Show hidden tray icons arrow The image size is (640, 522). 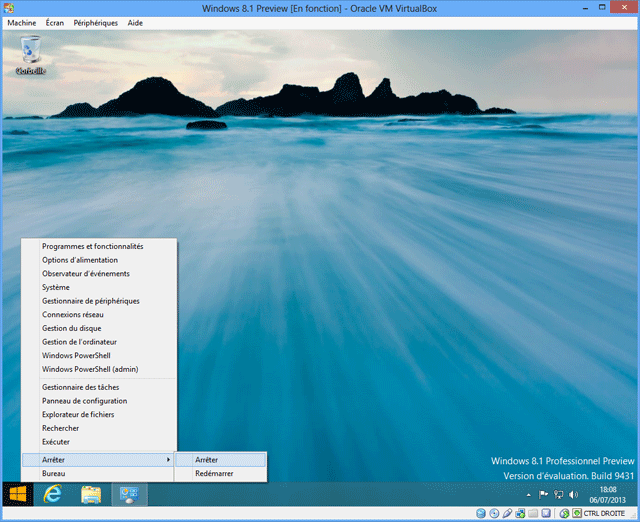click(x=529, y=495)
